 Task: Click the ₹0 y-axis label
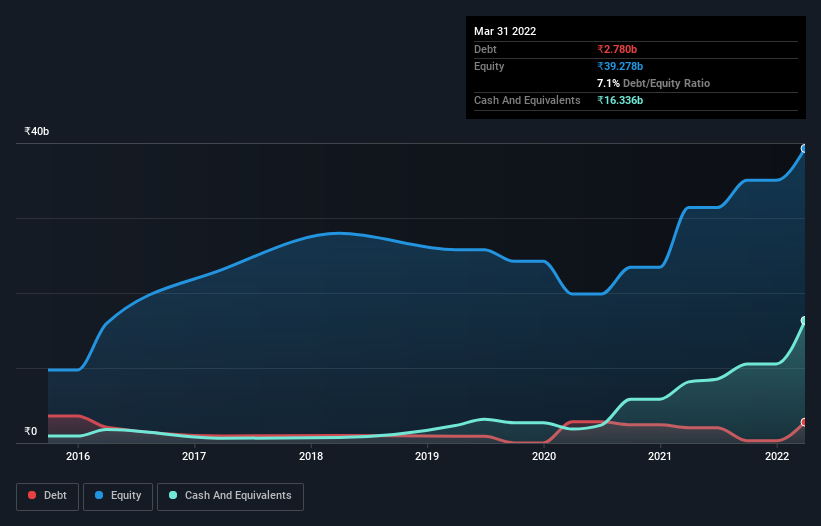(x=31, y=431)
